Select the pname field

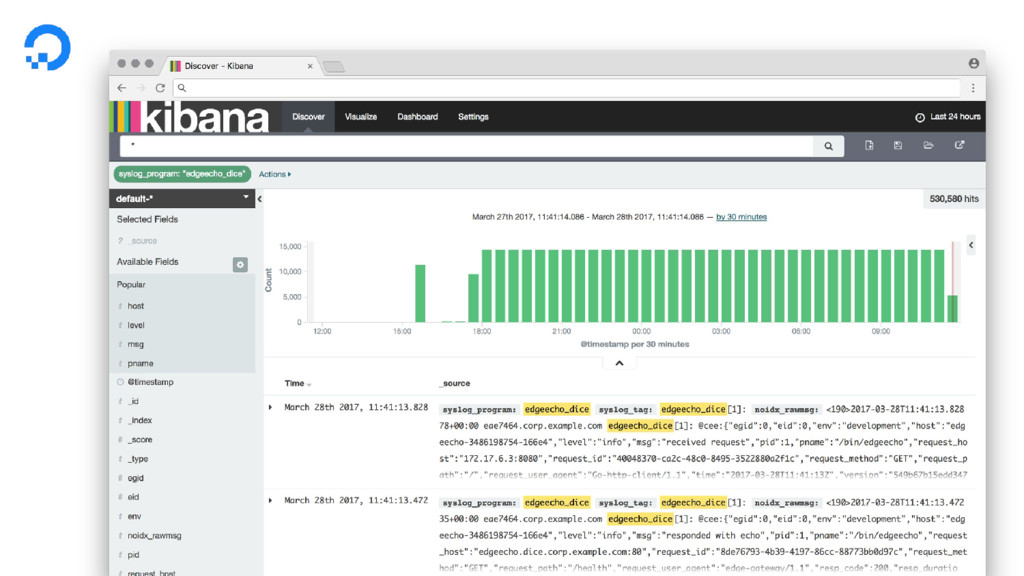pos(140,363)
